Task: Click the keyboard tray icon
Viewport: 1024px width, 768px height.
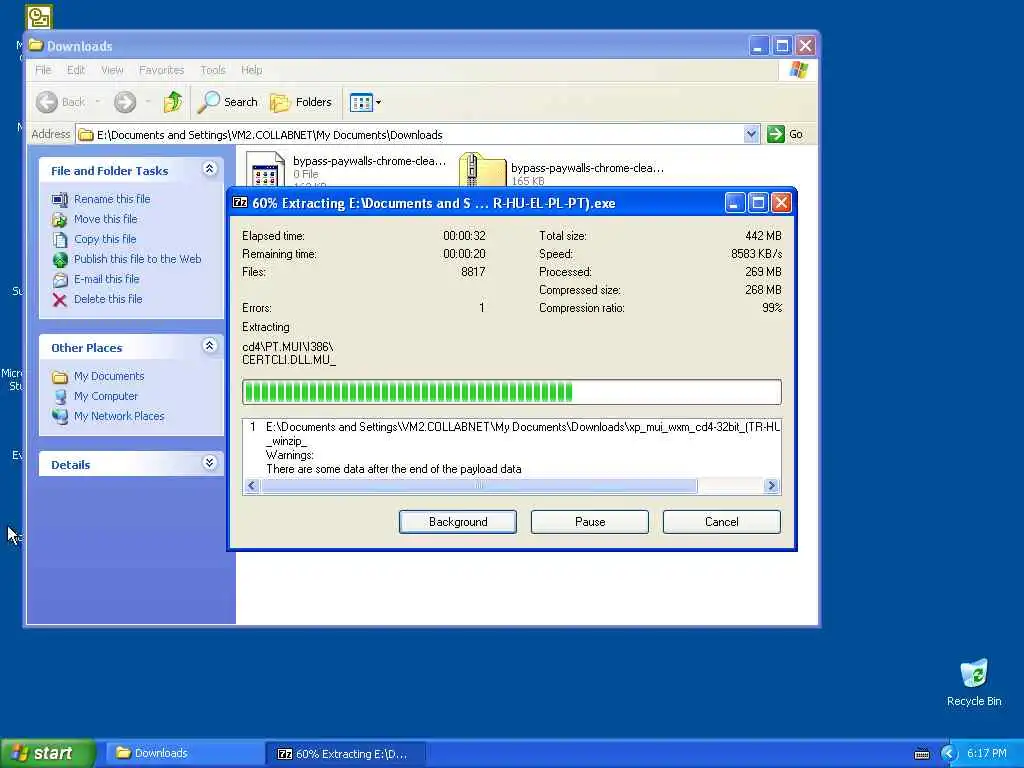Action: (x=921, y=754)
